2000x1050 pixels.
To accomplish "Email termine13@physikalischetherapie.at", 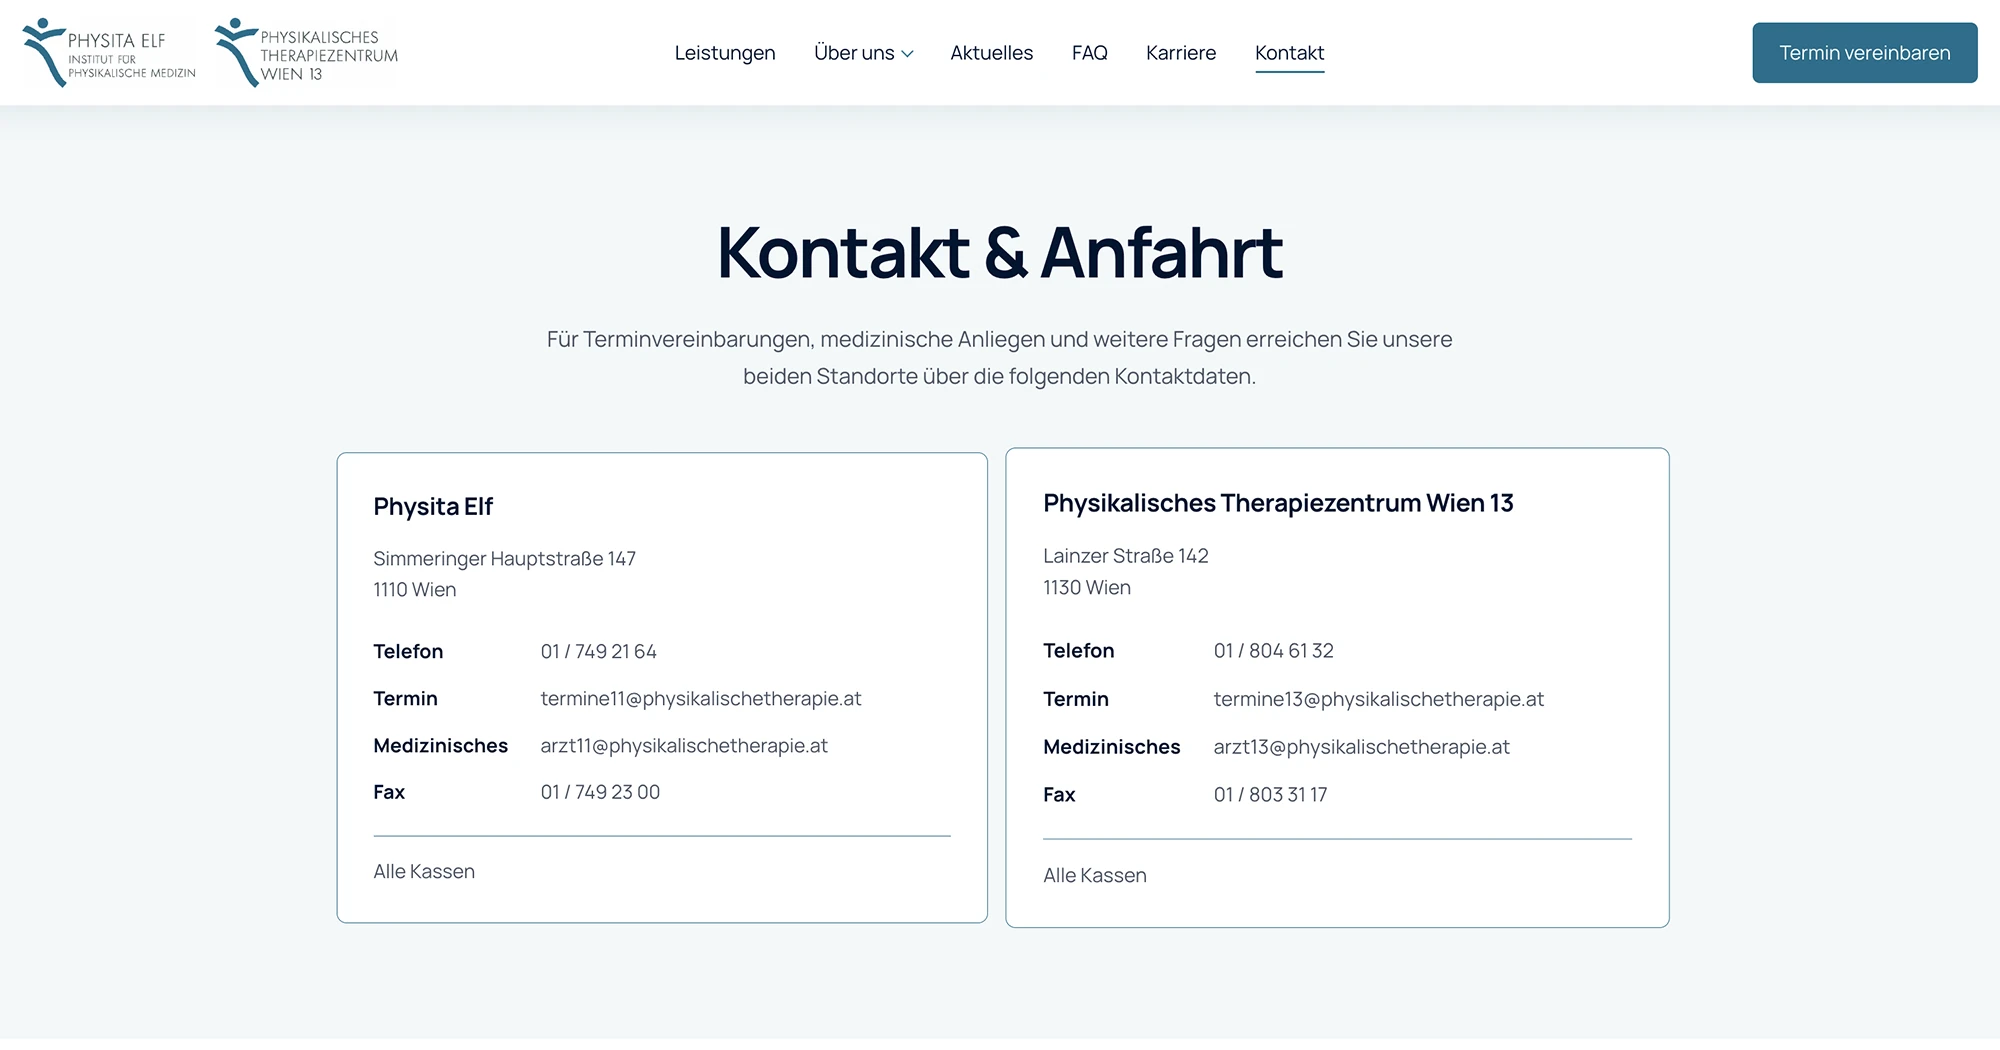I will click(1379, 700).
